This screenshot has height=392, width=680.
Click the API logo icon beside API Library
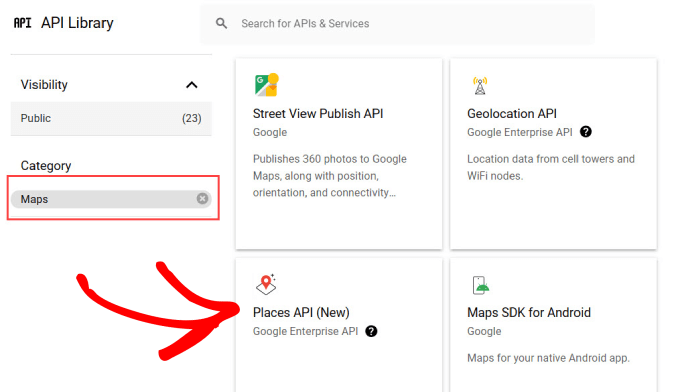click(23, 23)
